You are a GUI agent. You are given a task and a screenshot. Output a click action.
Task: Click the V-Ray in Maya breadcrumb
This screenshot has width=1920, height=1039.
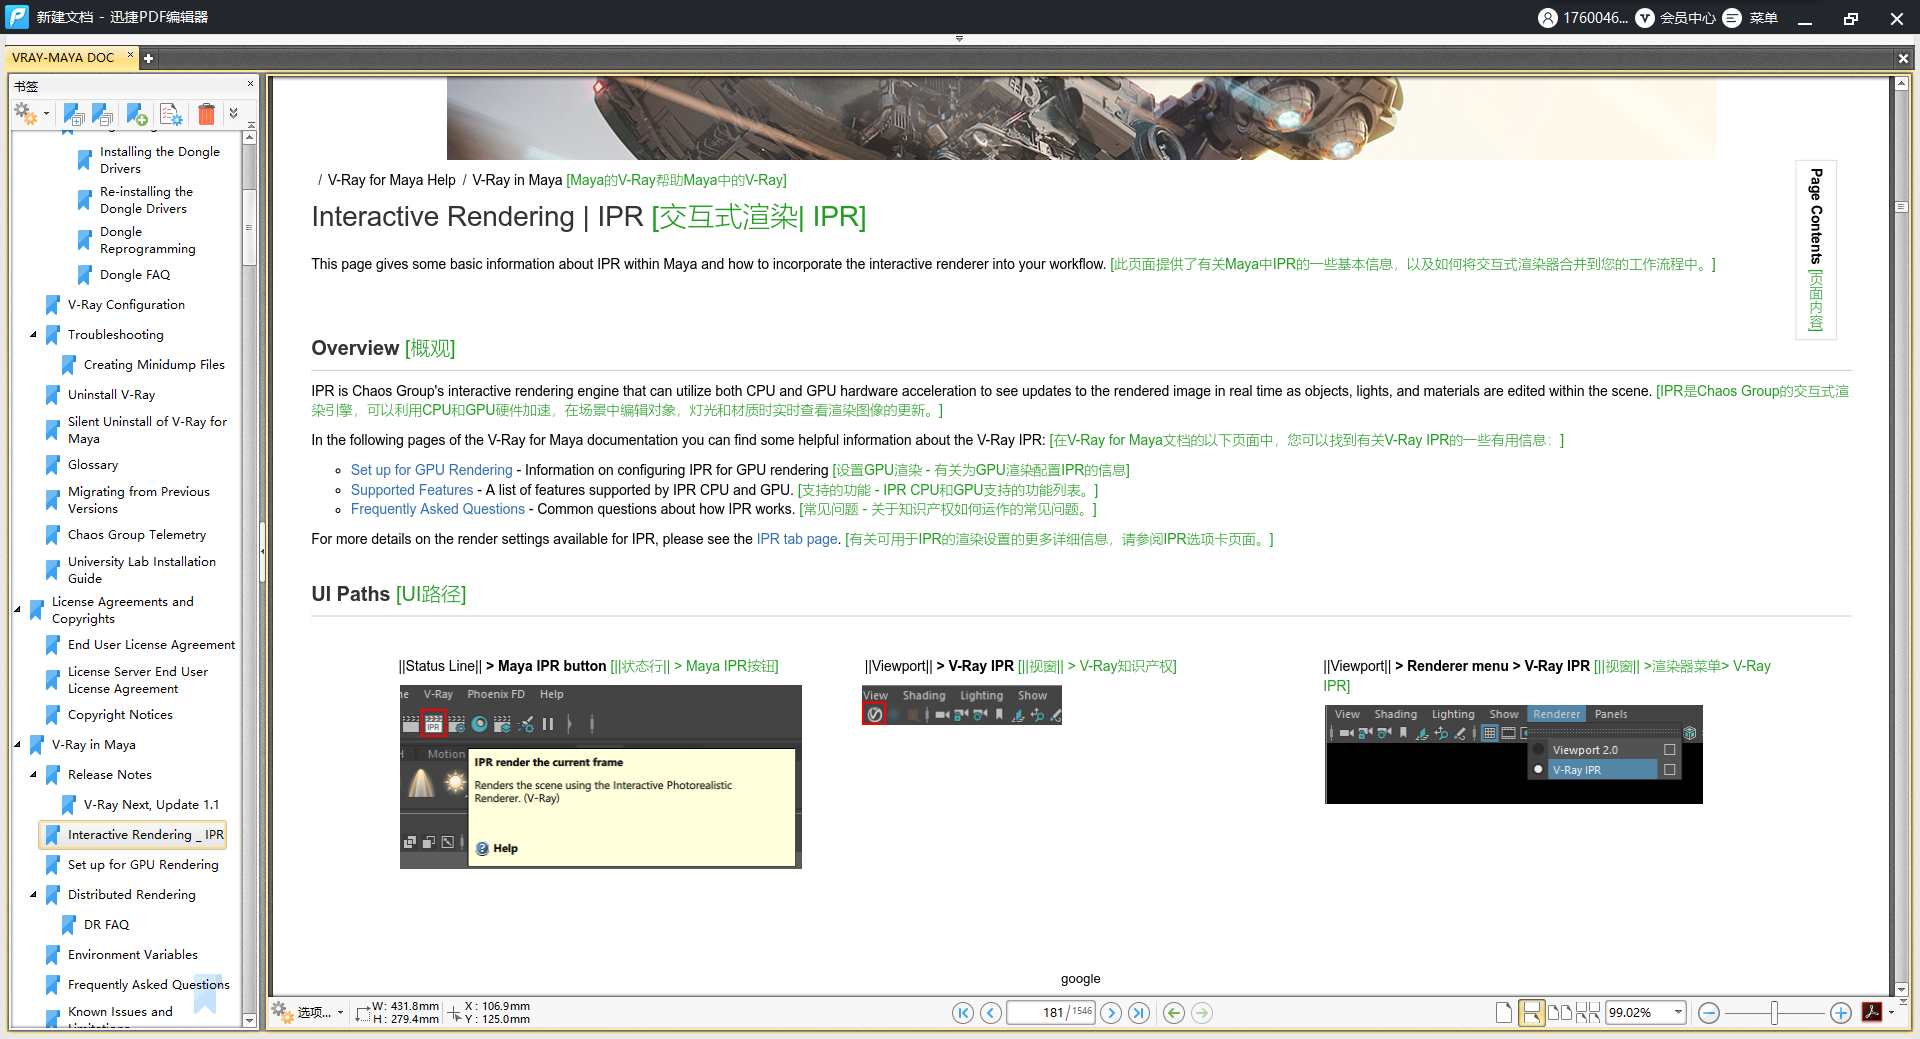click(x=517, y=180)
